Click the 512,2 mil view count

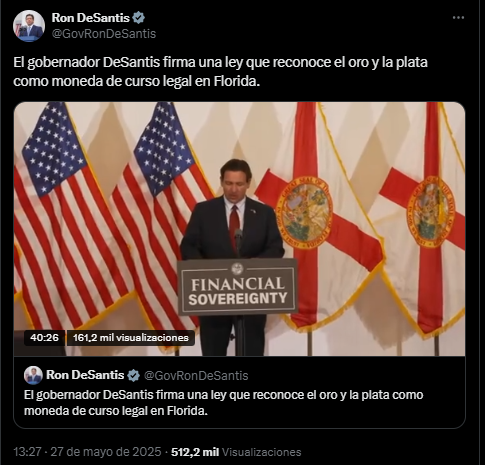tap(195, 452)
